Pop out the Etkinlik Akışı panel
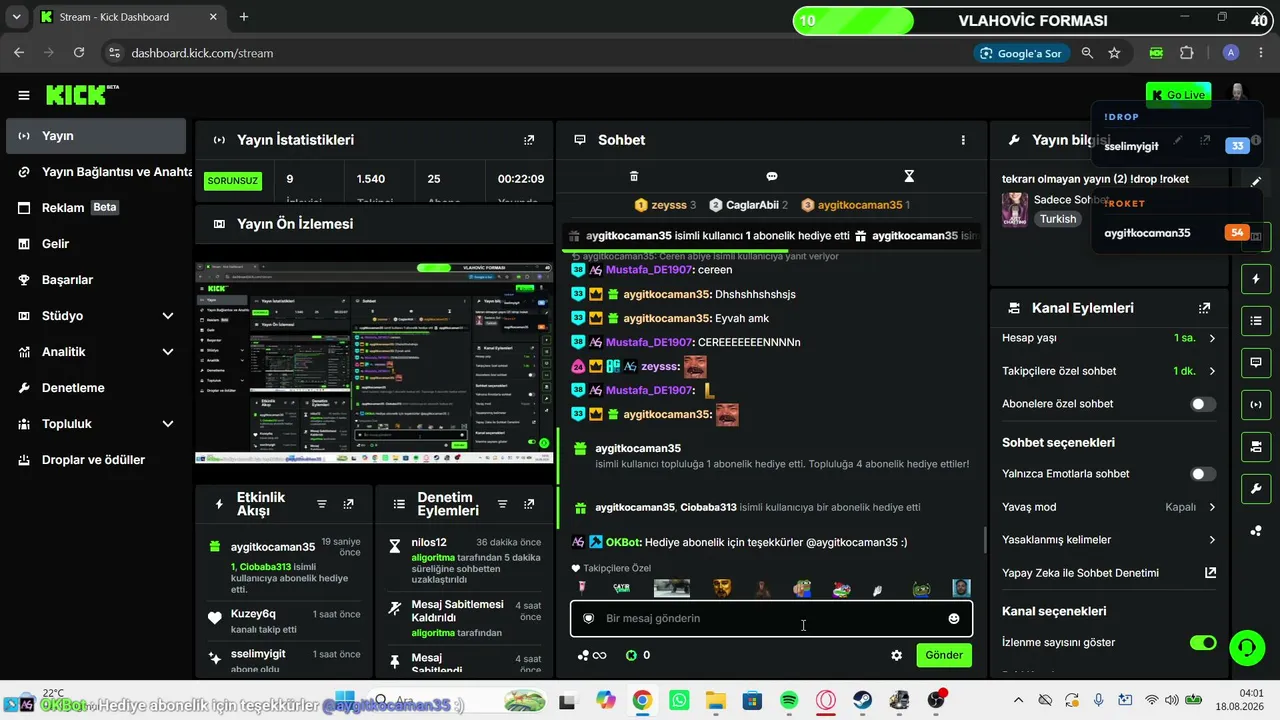 pos(348,504)
